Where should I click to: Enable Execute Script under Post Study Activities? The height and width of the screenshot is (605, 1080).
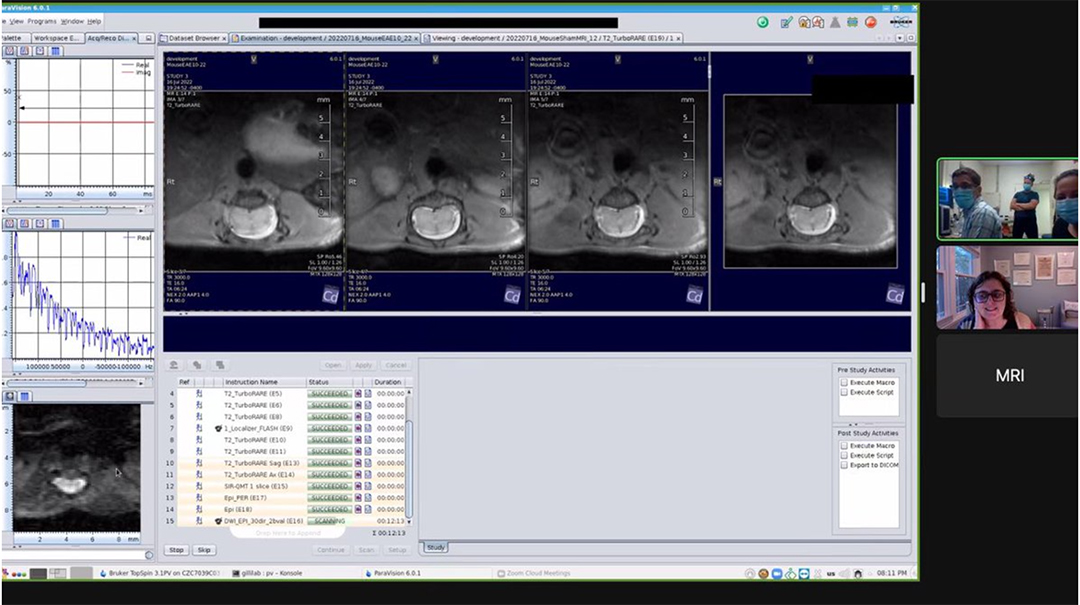pos(845,455)
